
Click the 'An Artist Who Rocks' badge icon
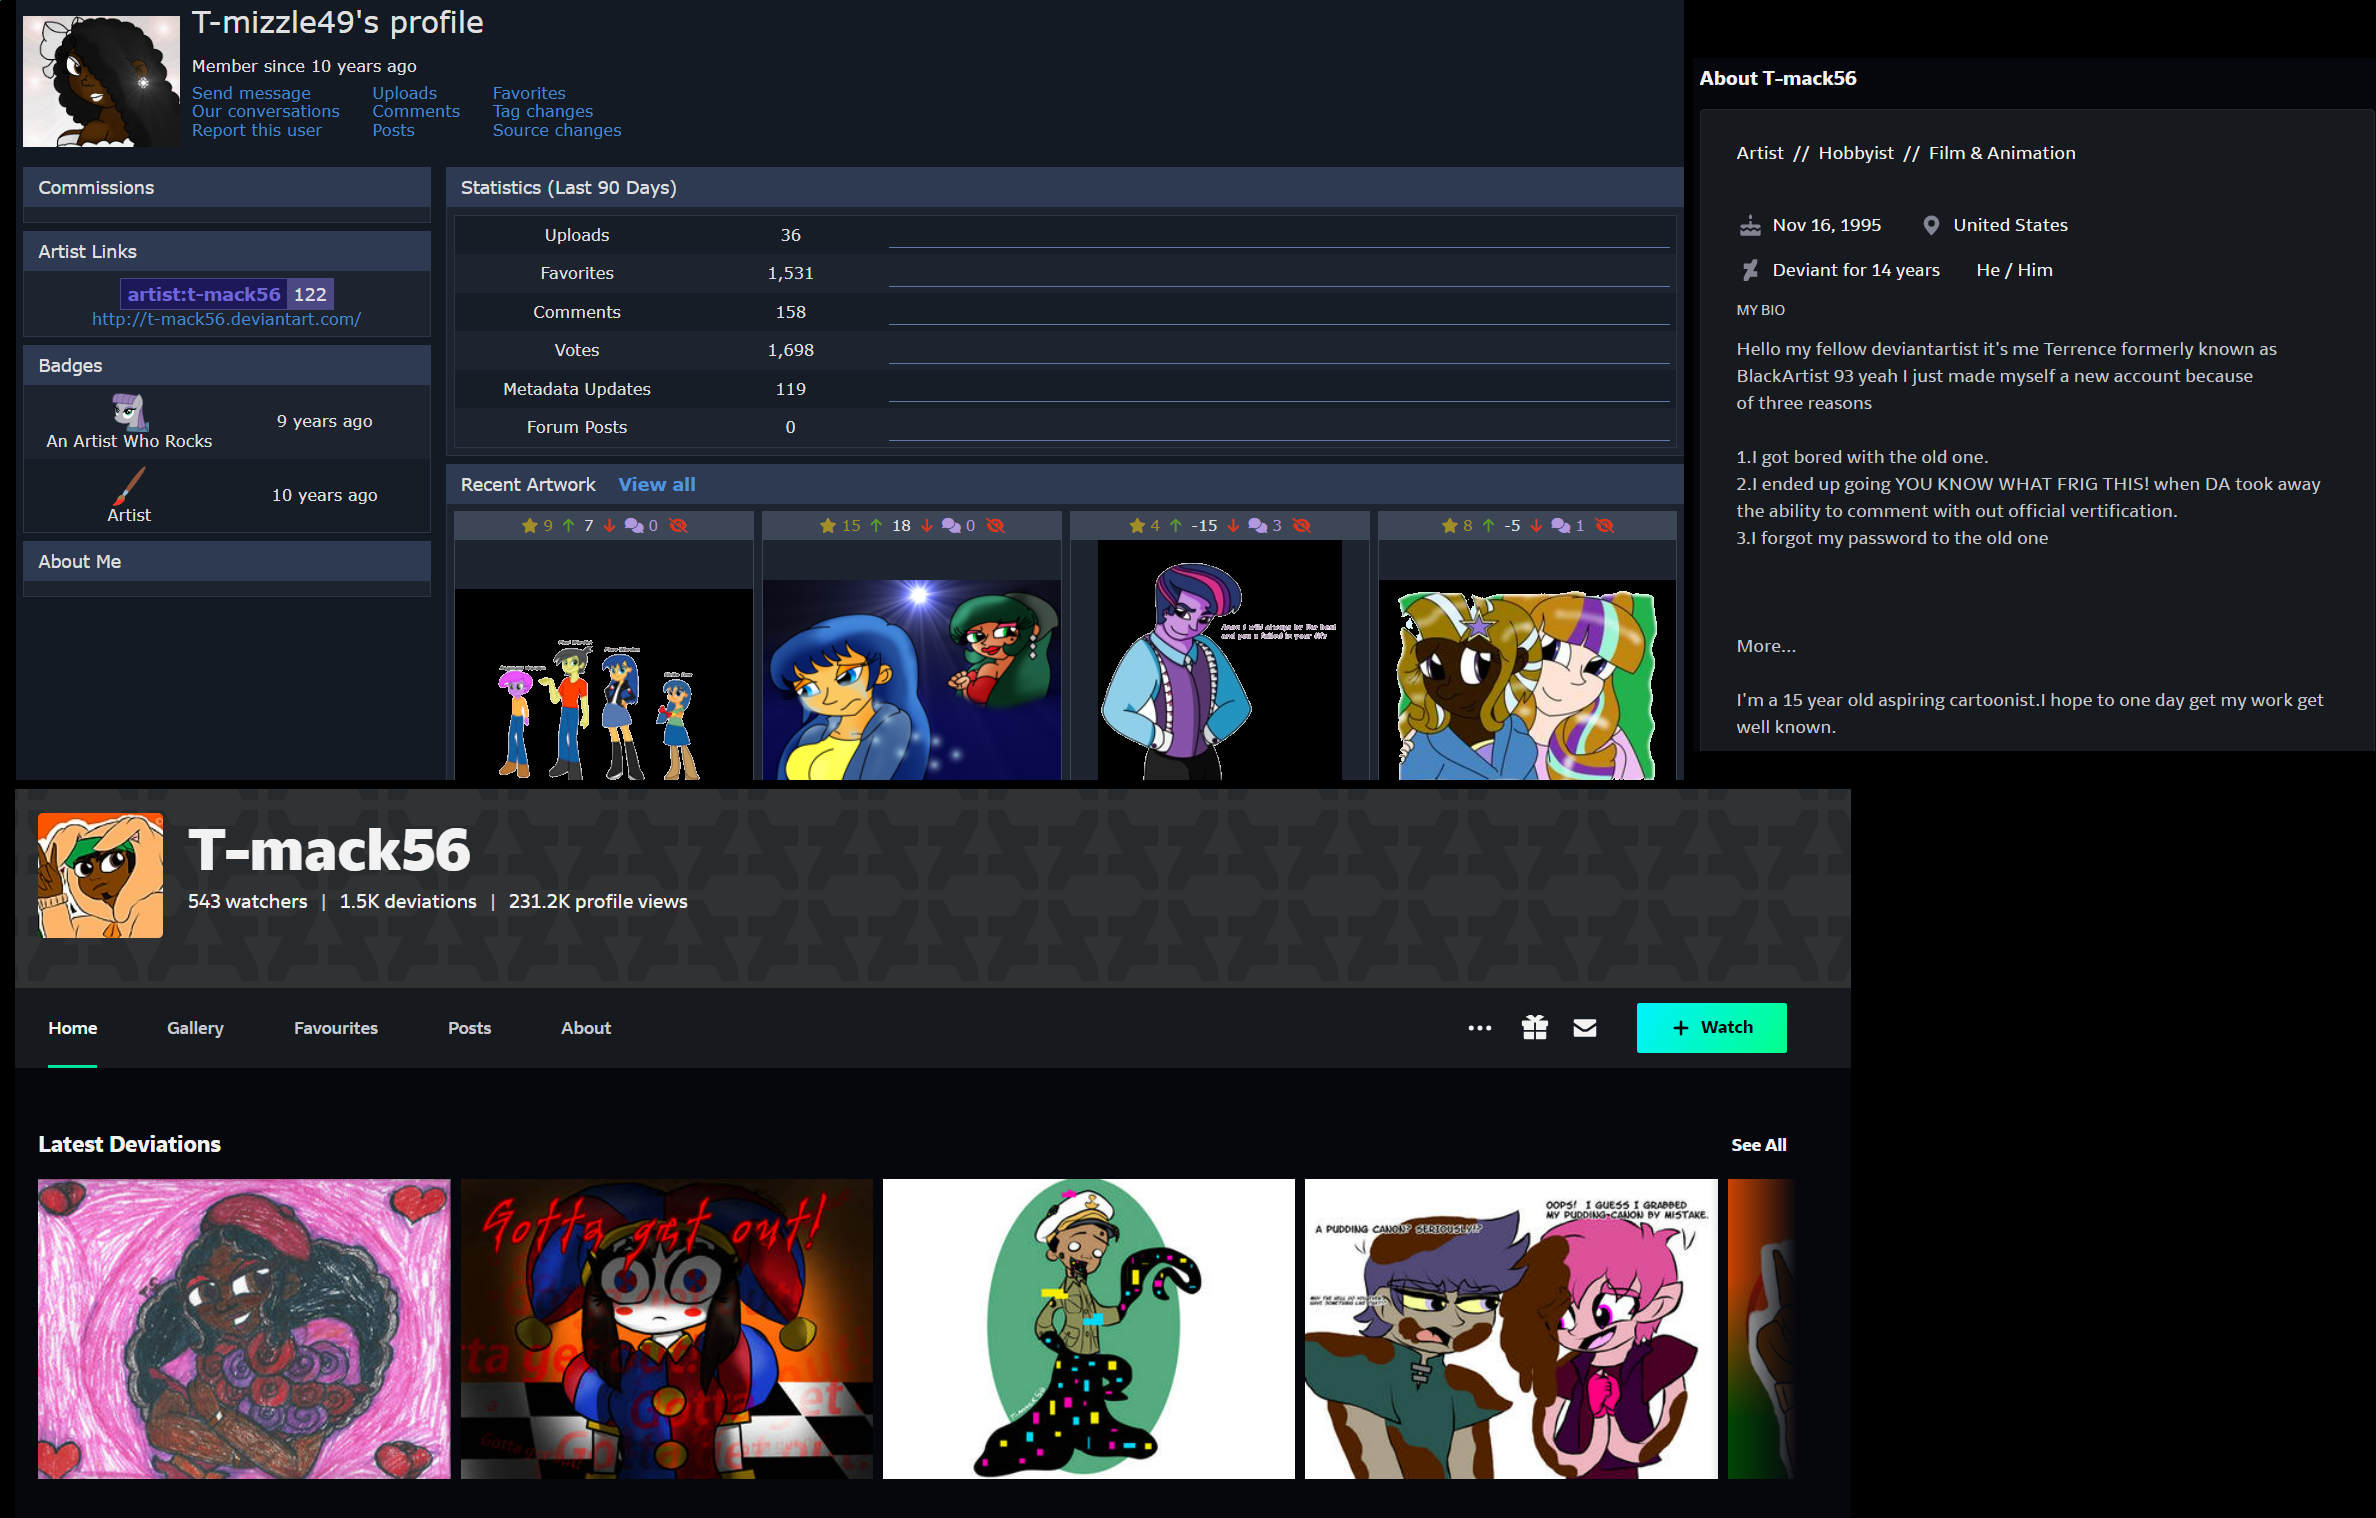[129, 411]
